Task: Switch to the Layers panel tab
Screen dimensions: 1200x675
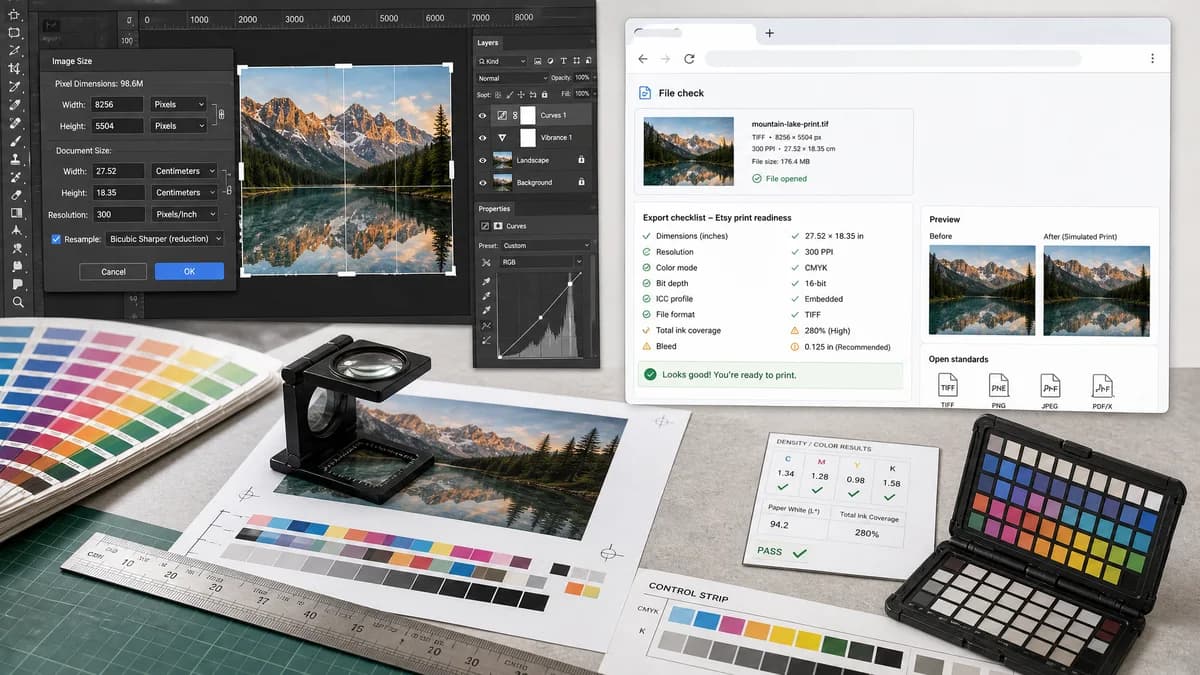Action: pyautogui.click(x=488, y=43)
